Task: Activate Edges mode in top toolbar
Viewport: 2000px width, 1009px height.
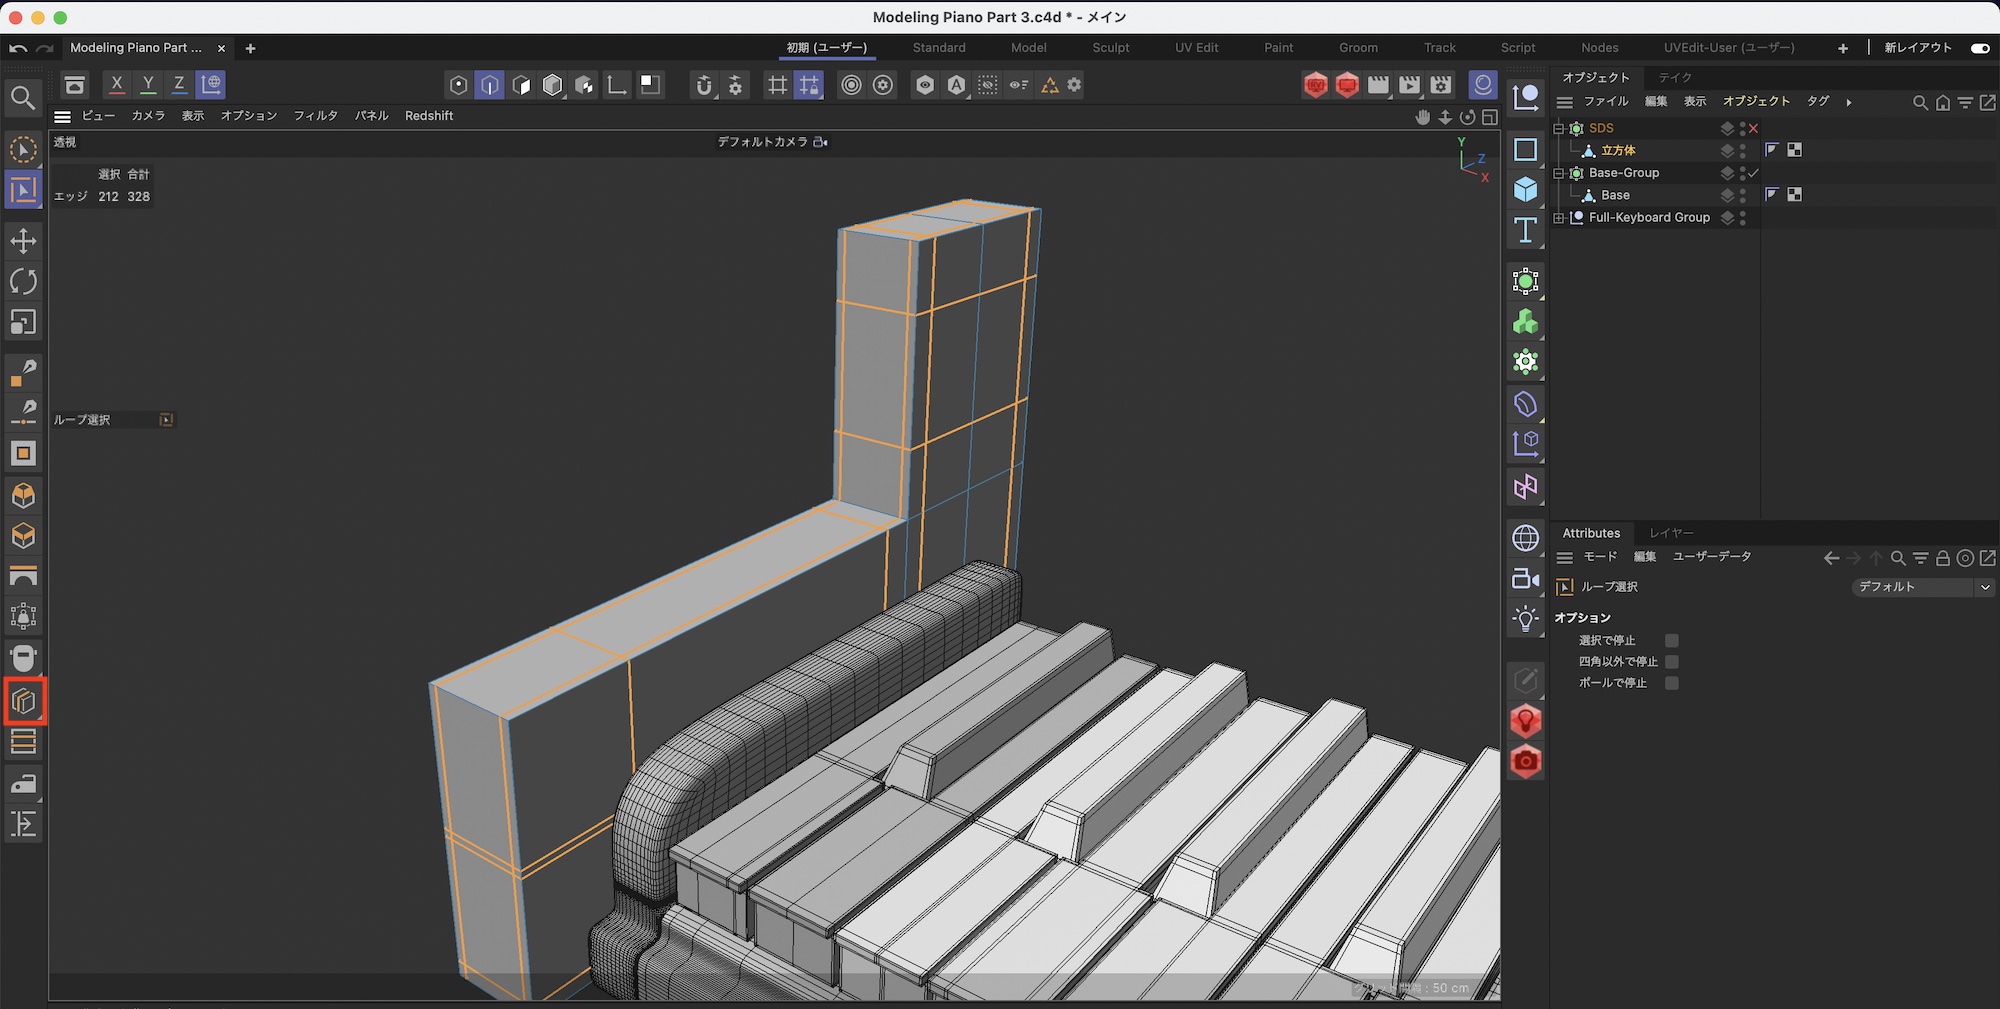Action: 490,85
